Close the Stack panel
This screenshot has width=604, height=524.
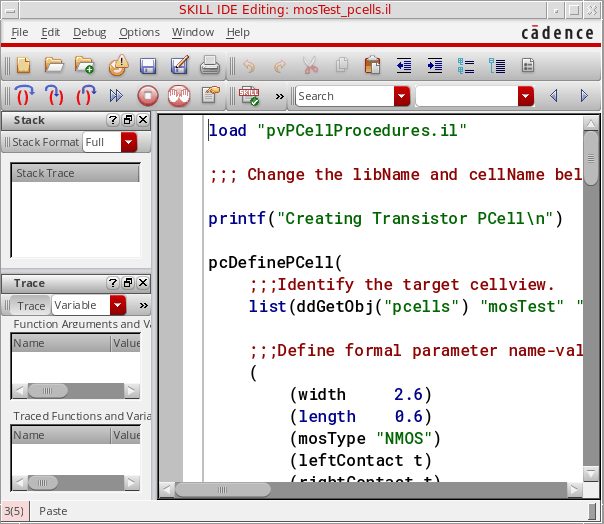pos(143,120)
